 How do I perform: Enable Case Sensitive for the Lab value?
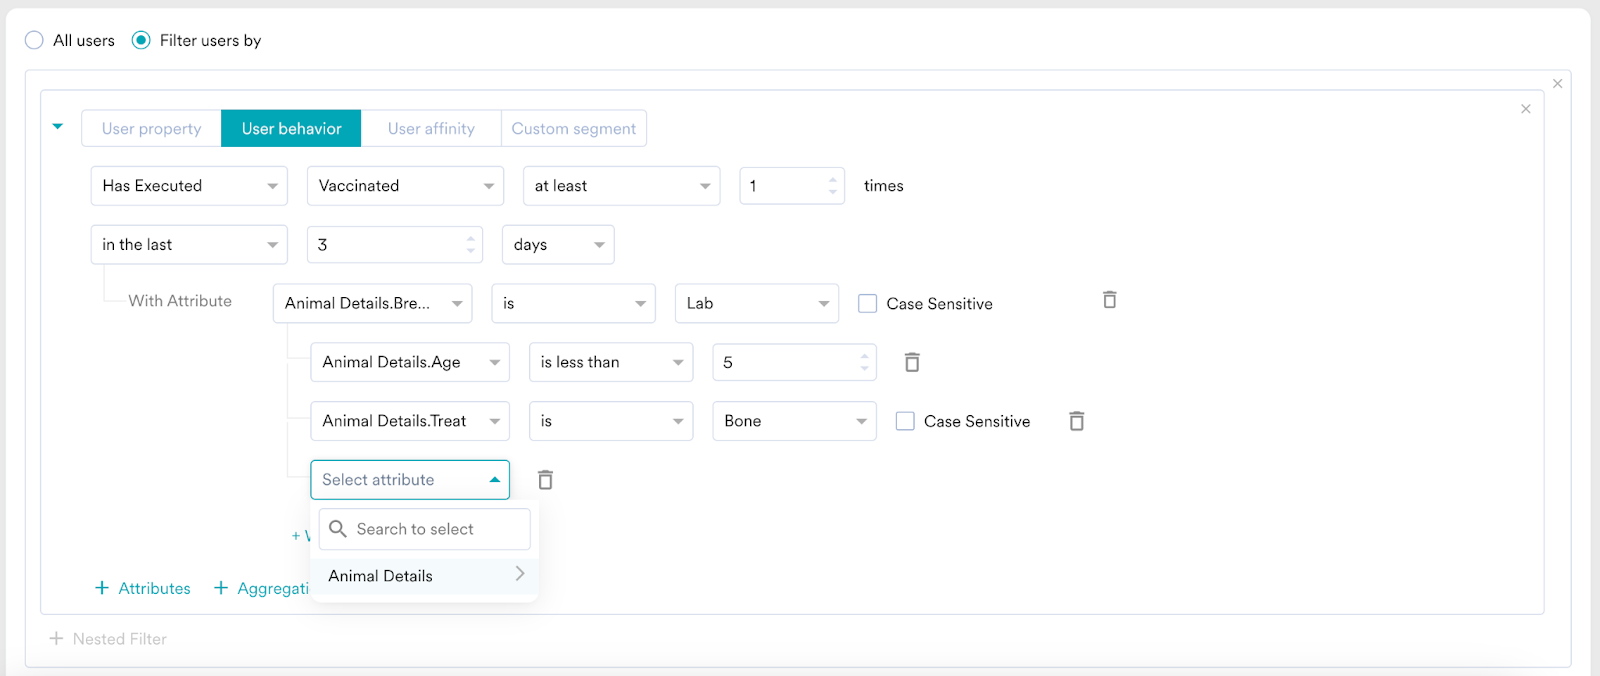click(868, 304)
